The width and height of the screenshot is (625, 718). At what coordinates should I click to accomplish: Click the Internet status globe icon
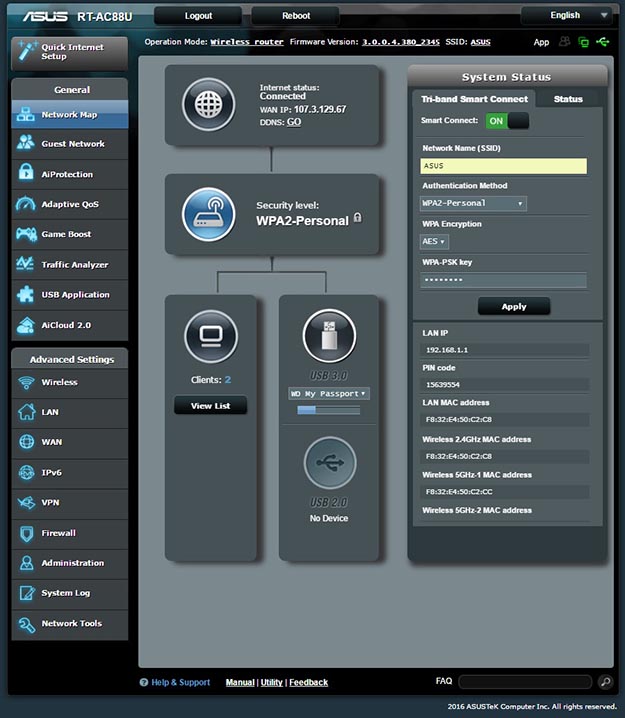[207, 104]
